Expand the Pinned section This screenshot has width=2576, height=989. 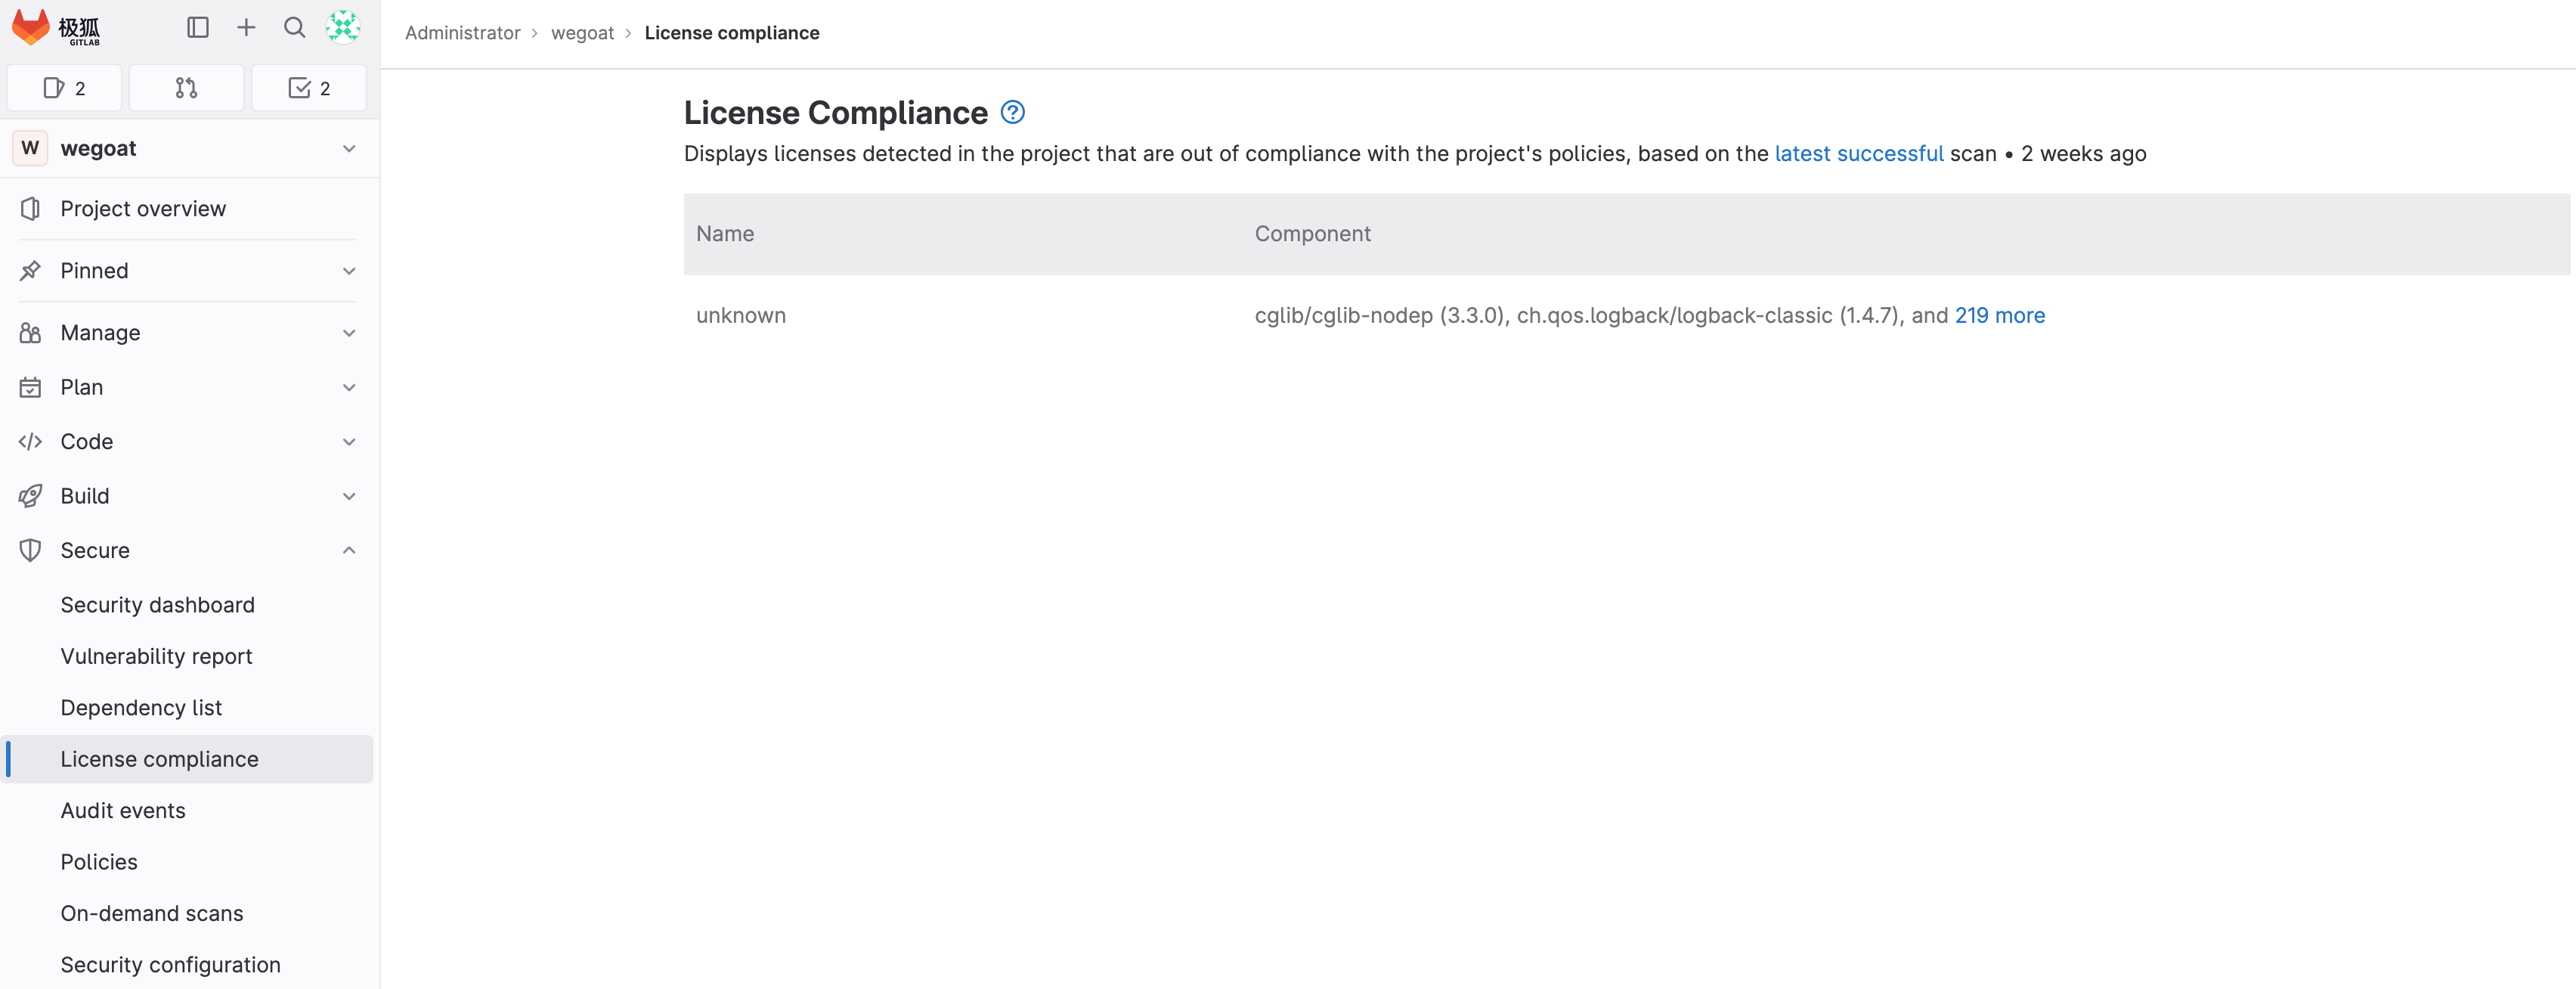click(x=187, y=271)
